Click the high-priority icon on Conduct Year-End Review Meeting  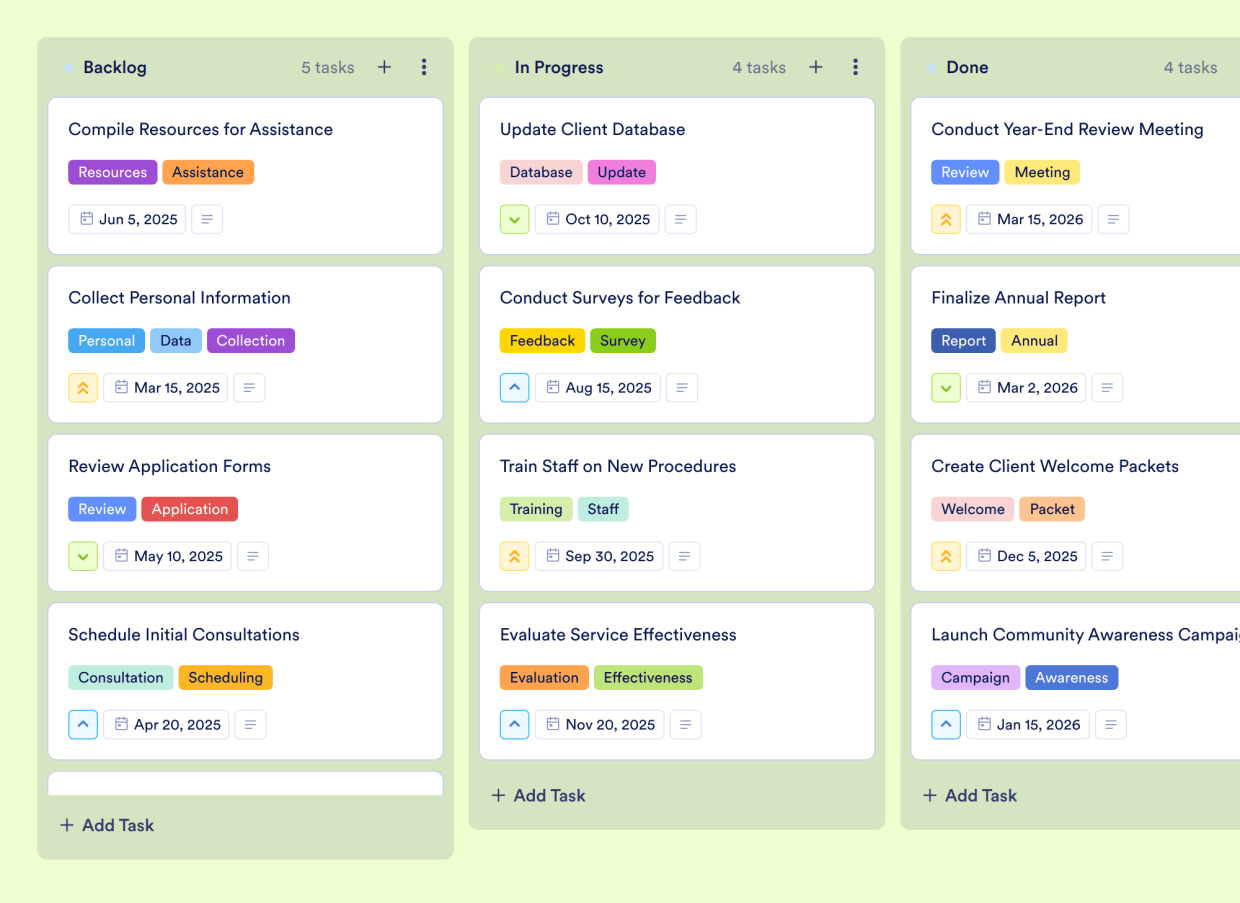[x=946, y=219]
